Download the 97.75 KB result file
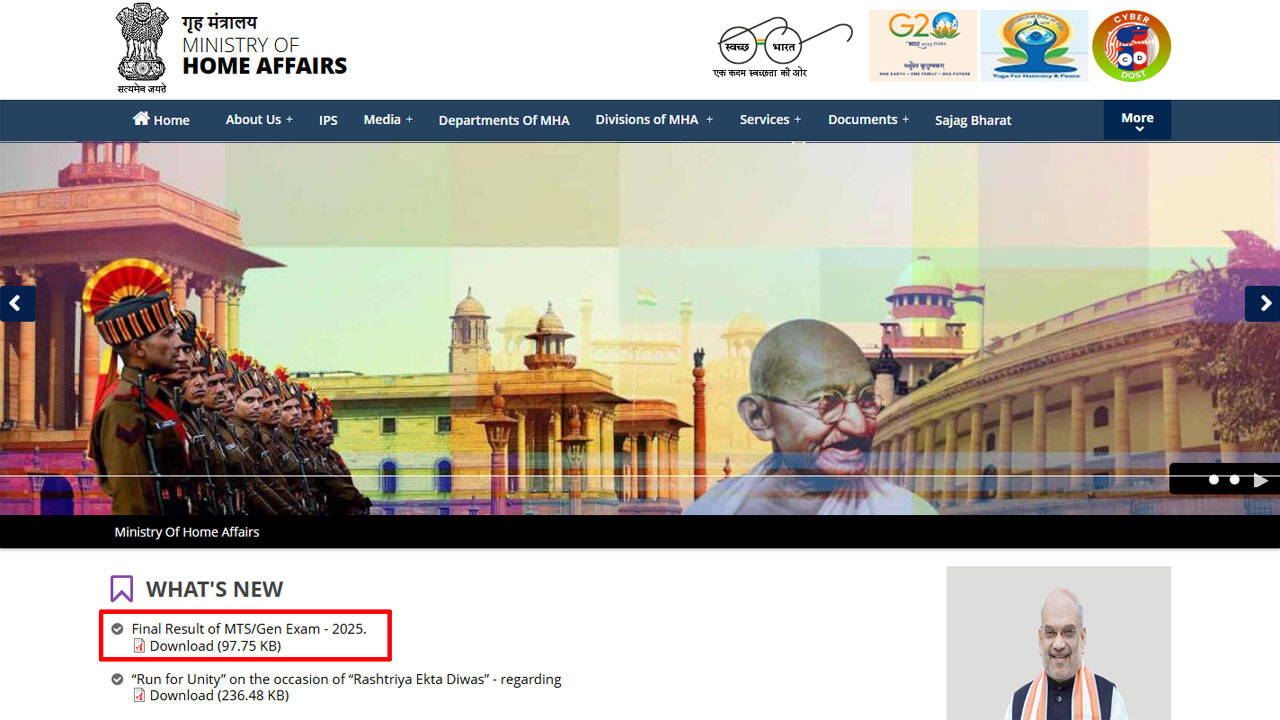The height and width of the screenshot is (720, 1280). 215,646
